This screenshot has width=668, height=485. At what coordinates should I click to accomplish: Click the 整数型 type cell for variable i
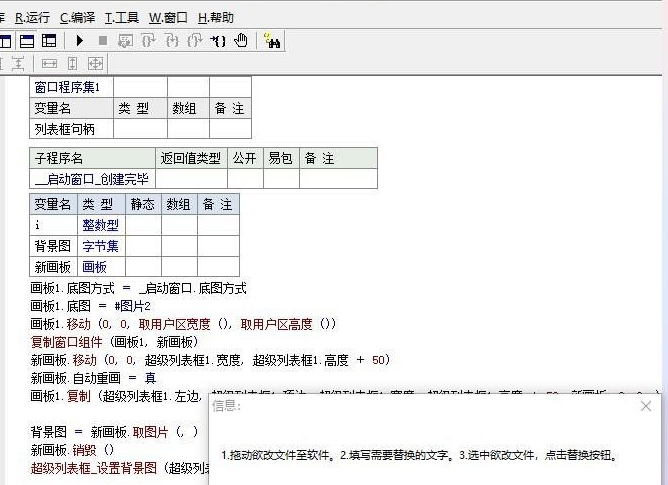tap(101, 225)
